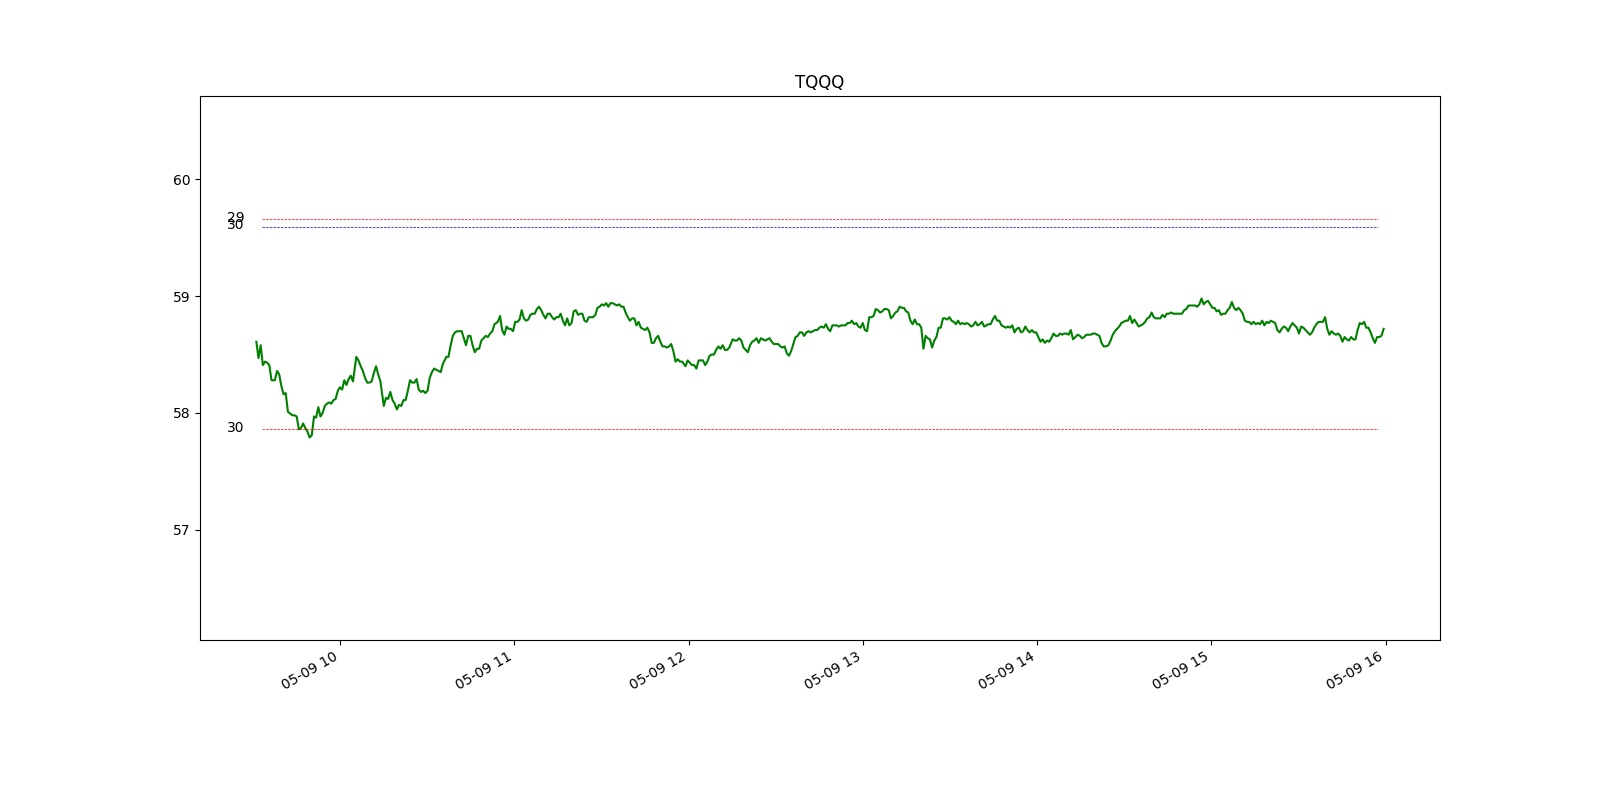Click the lower red dashed level line

tap(820, 430)
